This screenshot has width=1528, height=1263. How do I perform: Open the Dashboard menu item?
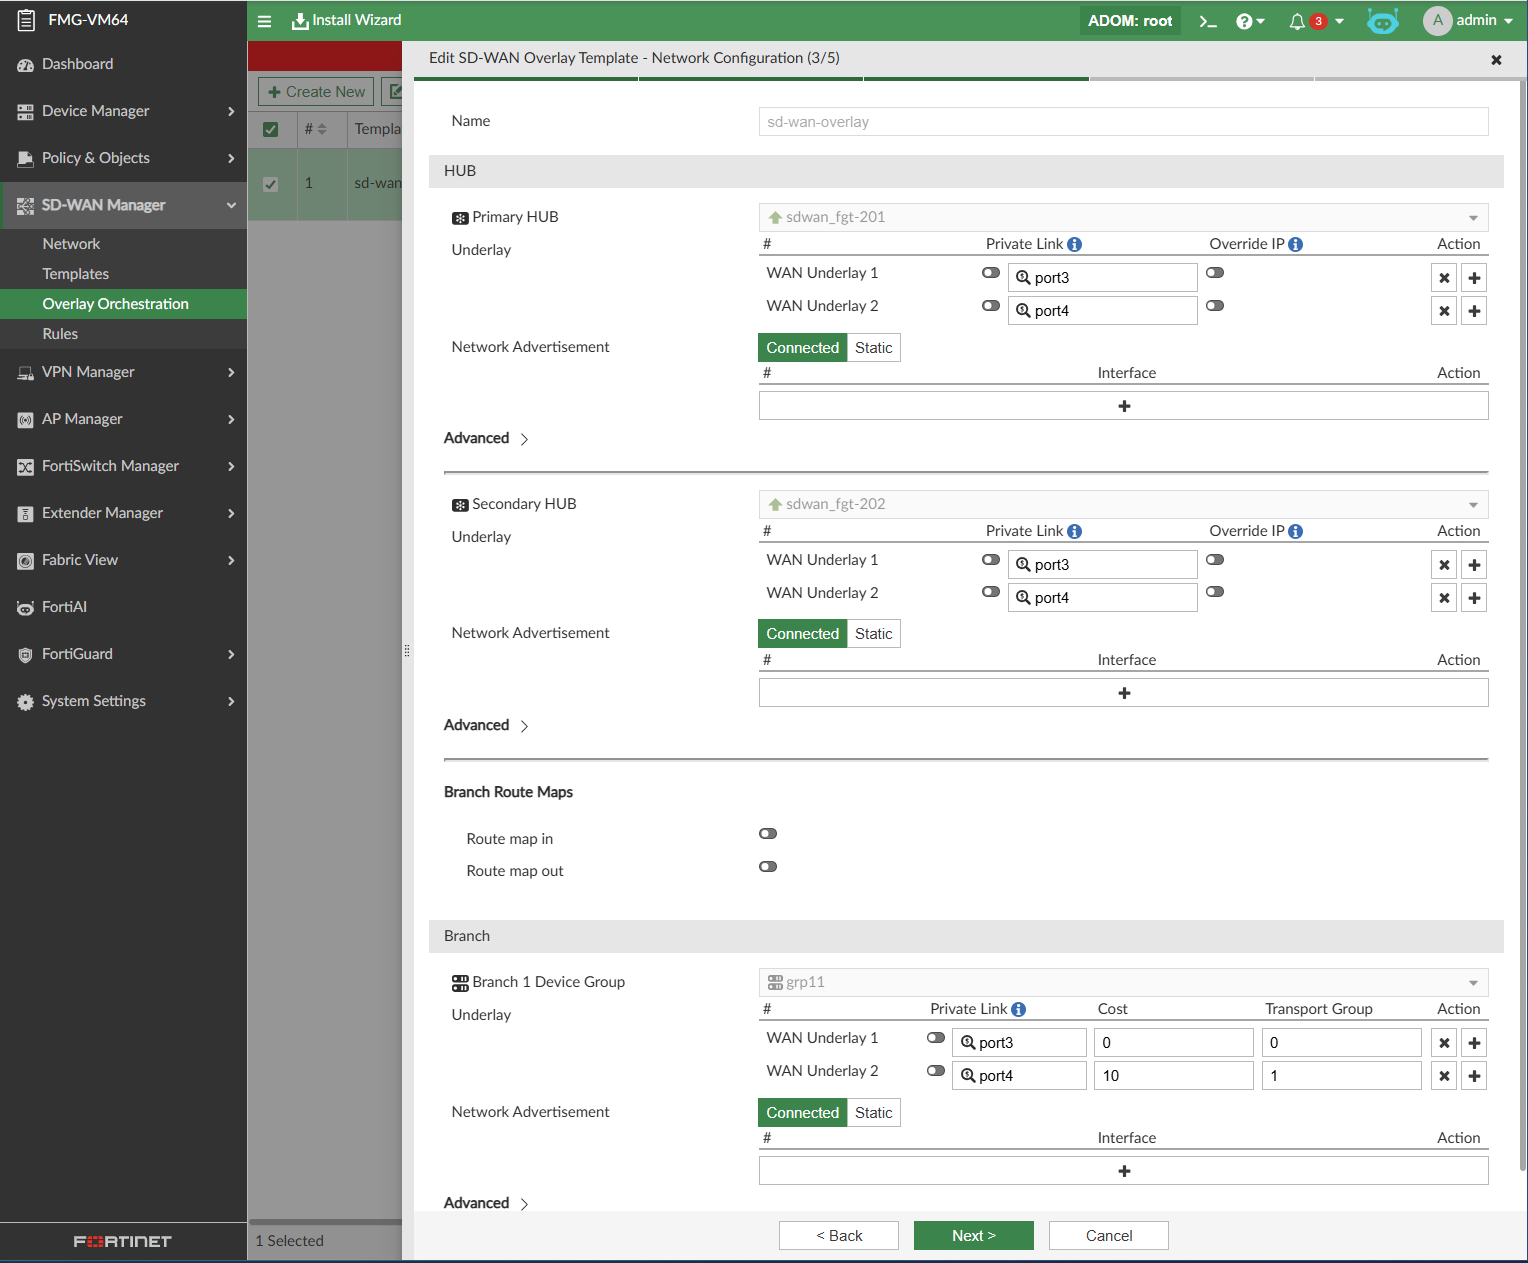pyautogui.click(x=123, y=64)
